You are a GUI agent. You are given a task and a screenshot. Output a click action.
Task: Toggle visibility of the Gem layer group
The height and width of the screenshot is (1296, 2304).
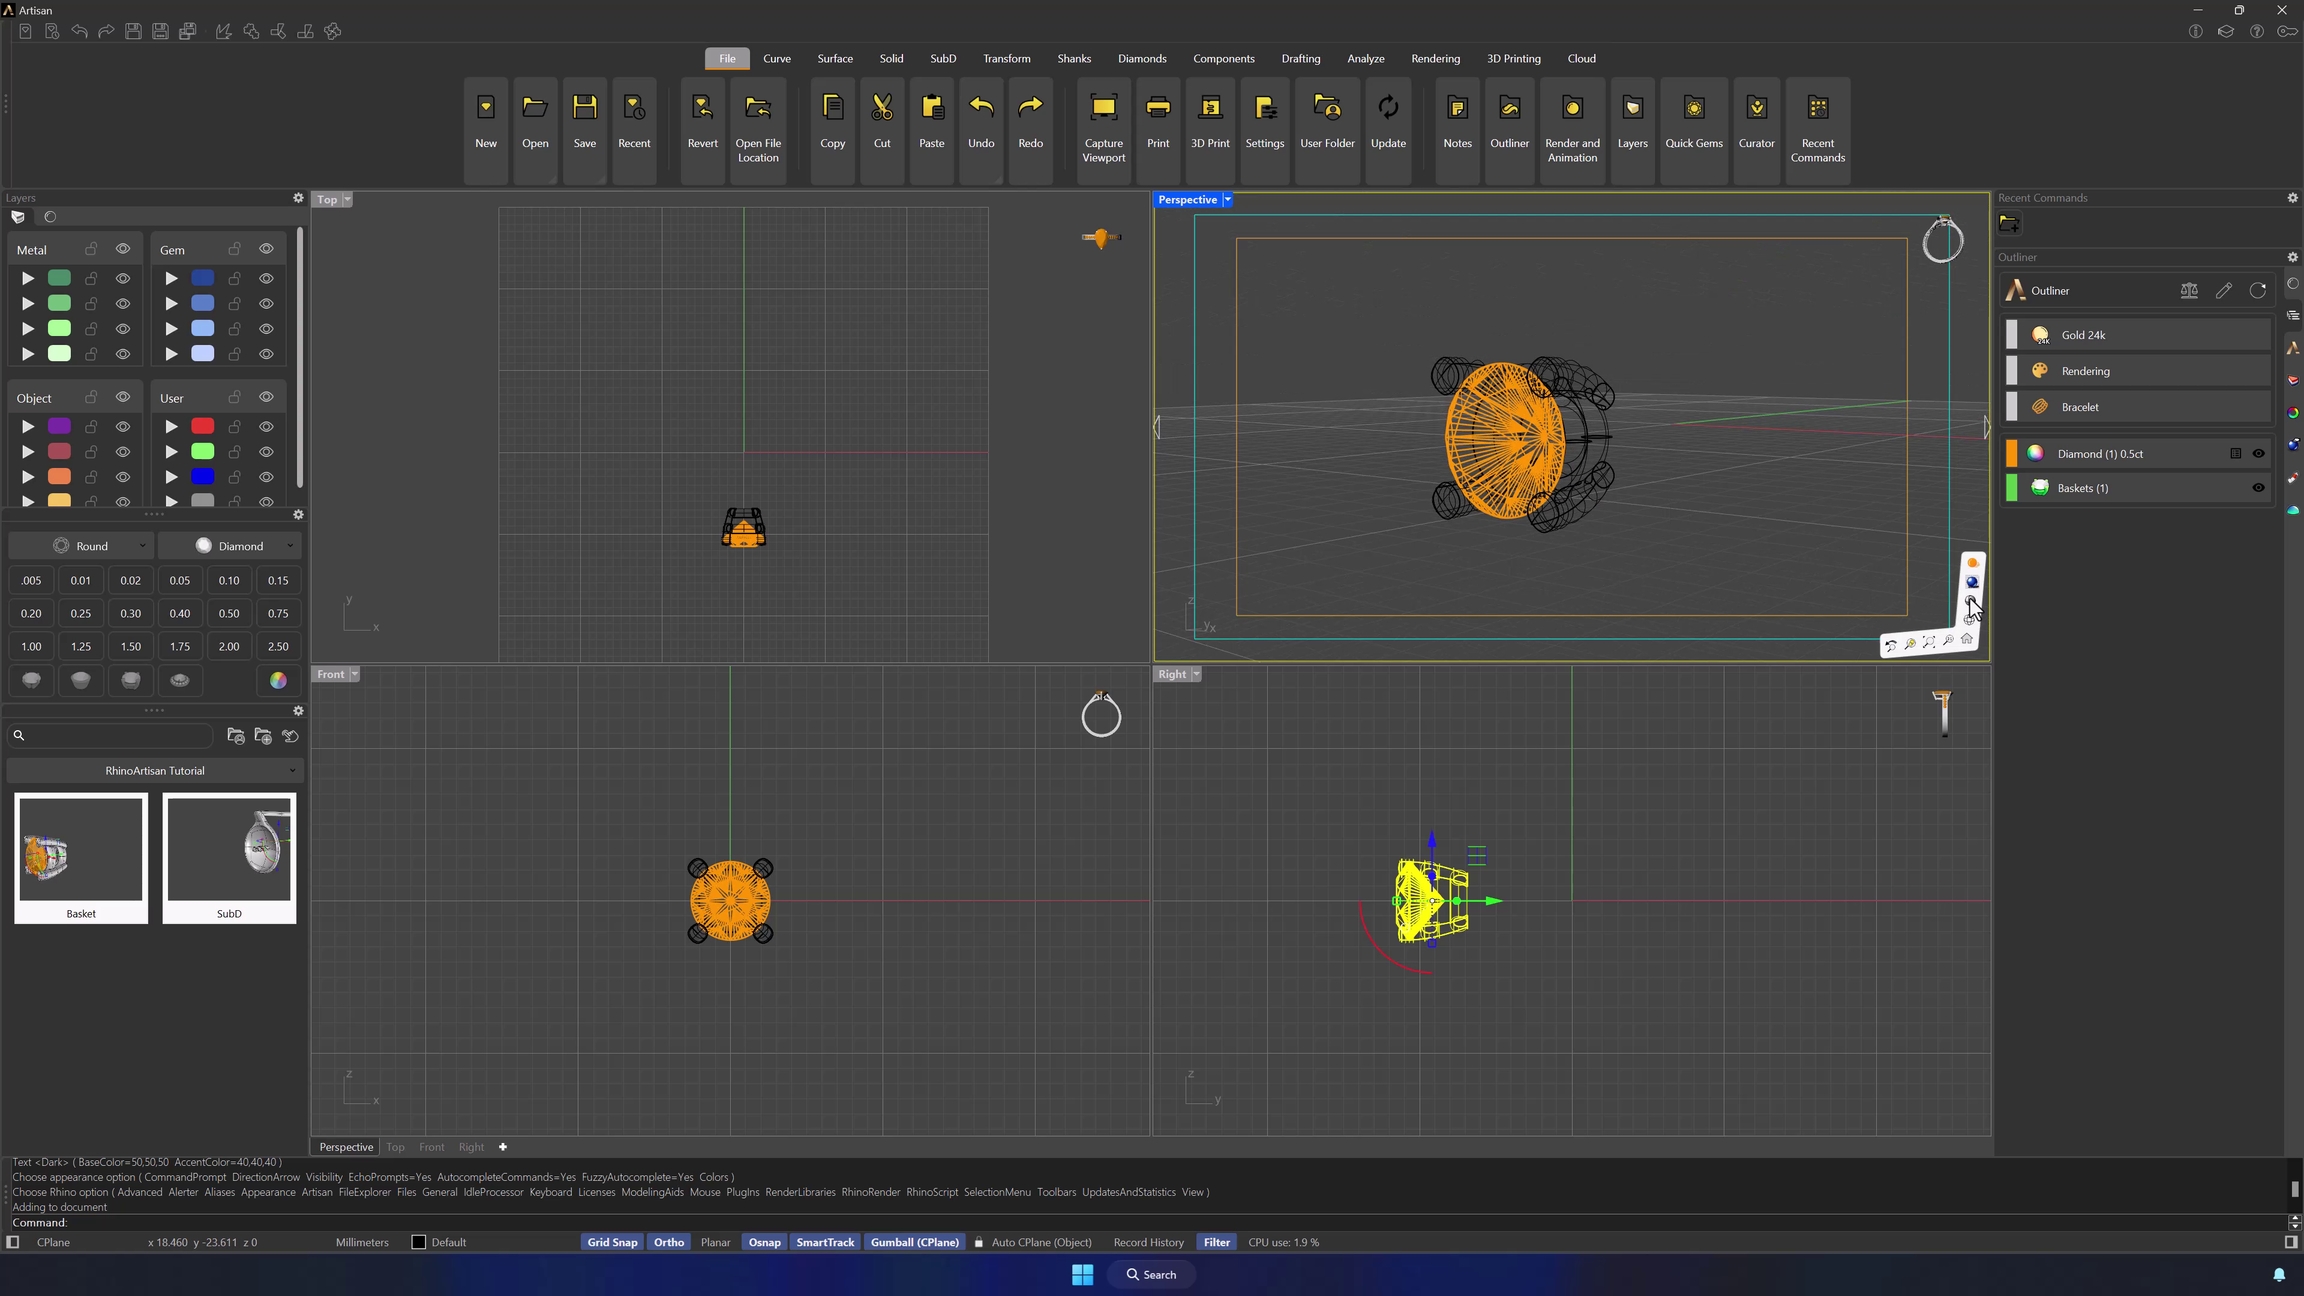[x=266, y=249]
